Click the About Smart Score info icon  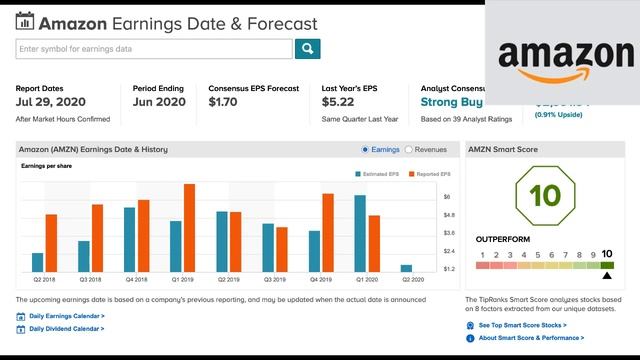pos(470,338)
